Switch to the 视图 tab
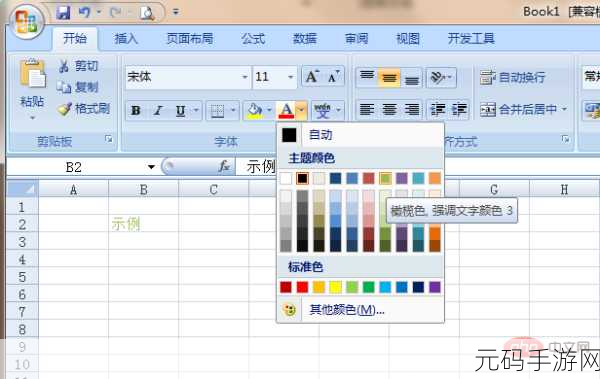Screen dimensions: 600x379 point(408,38)
